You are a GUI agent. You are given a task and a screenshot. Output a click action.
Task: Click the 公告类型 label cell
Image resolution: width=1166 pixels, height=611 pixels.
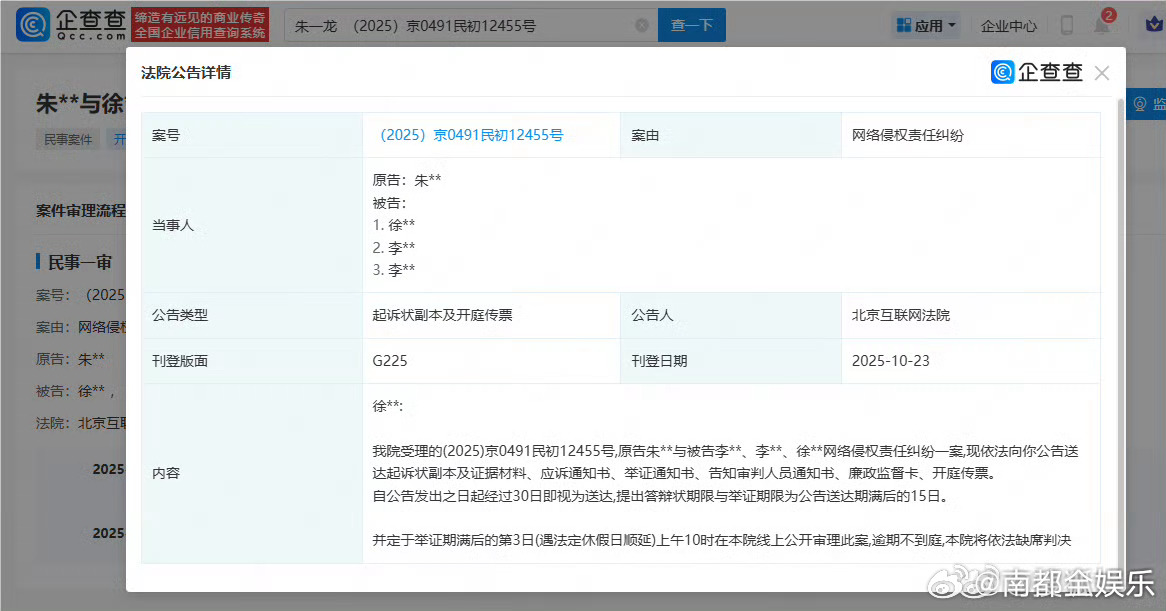pyautogui.click(x=251, y=315)
